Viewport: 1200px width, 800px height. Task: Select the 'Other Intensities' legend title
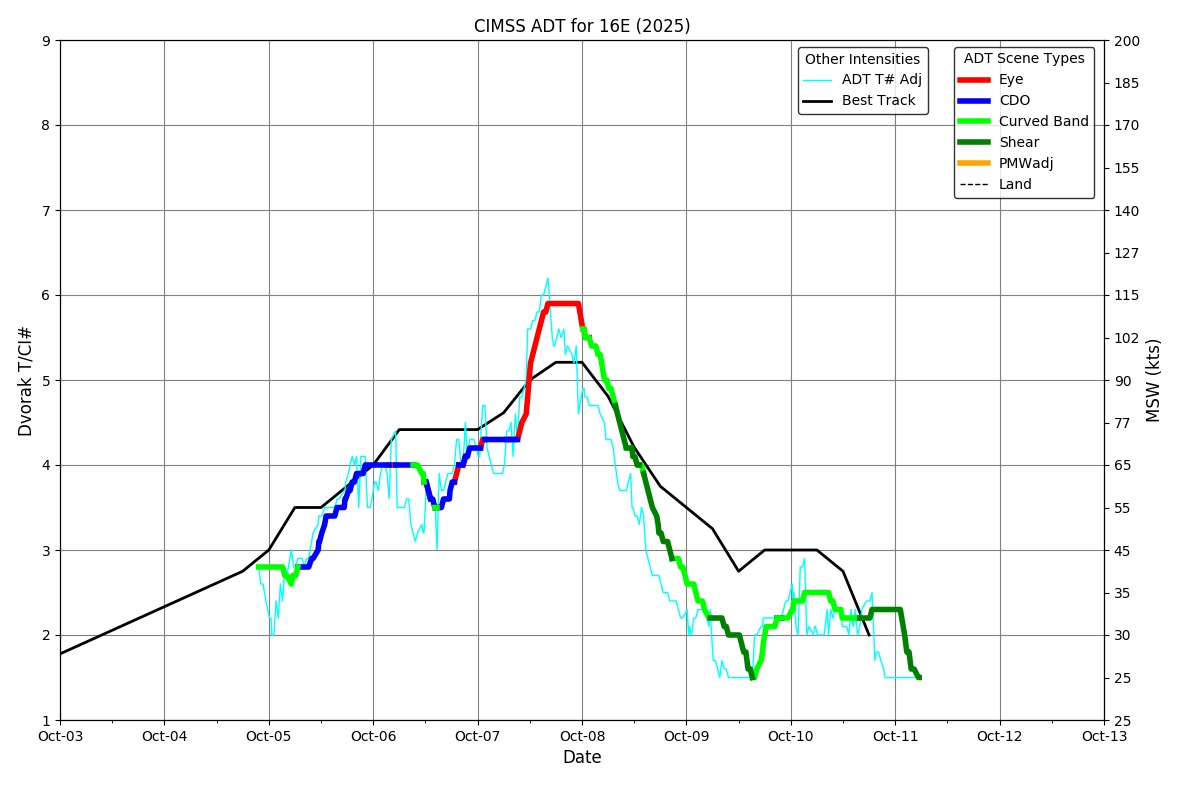(862, 60)
